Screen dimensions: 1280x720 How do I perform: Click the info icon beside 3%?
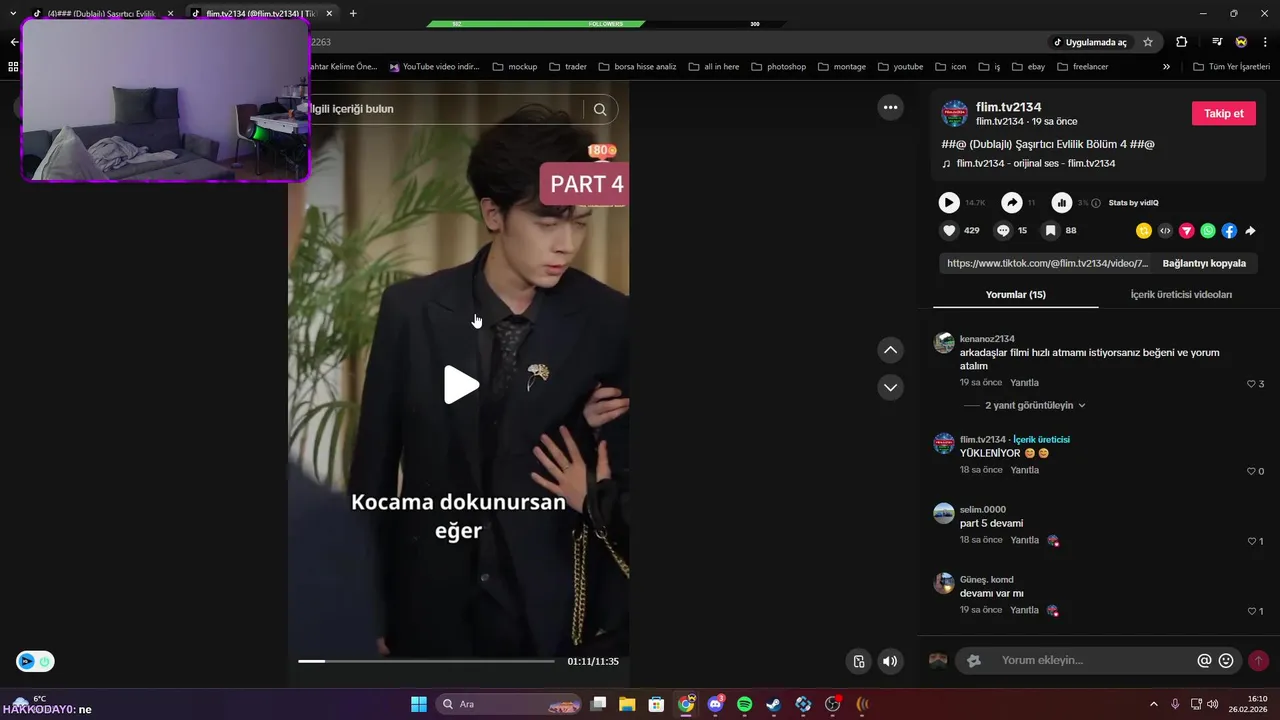click(1096, 203)
